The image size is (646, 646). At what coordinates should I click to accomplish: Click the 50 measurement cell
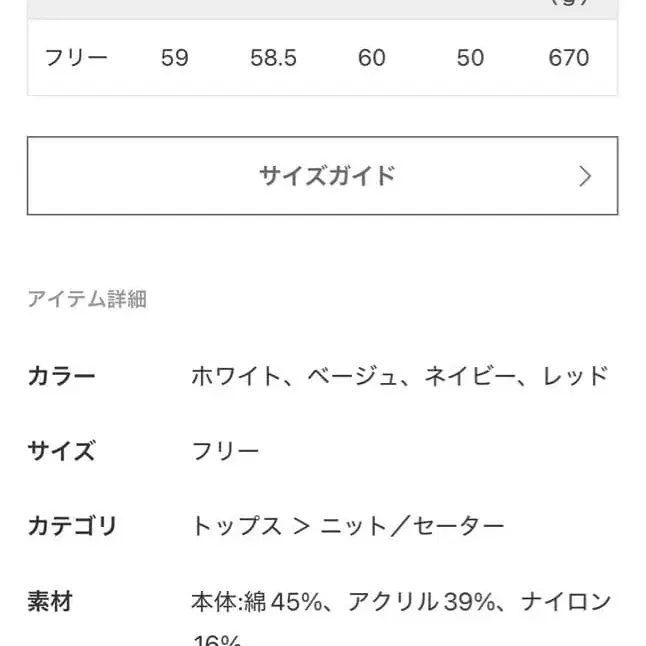pos(470,57)
